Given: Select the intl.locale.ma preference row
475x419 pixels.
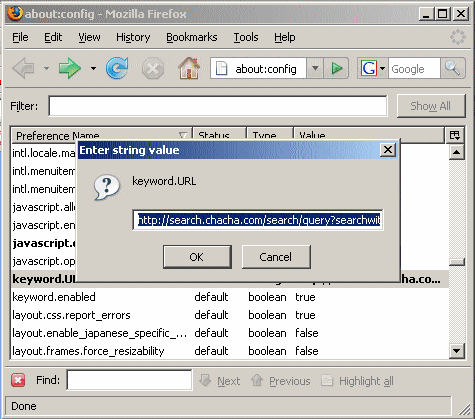Looking at the screenshot, I should click(x=44, y=153).
